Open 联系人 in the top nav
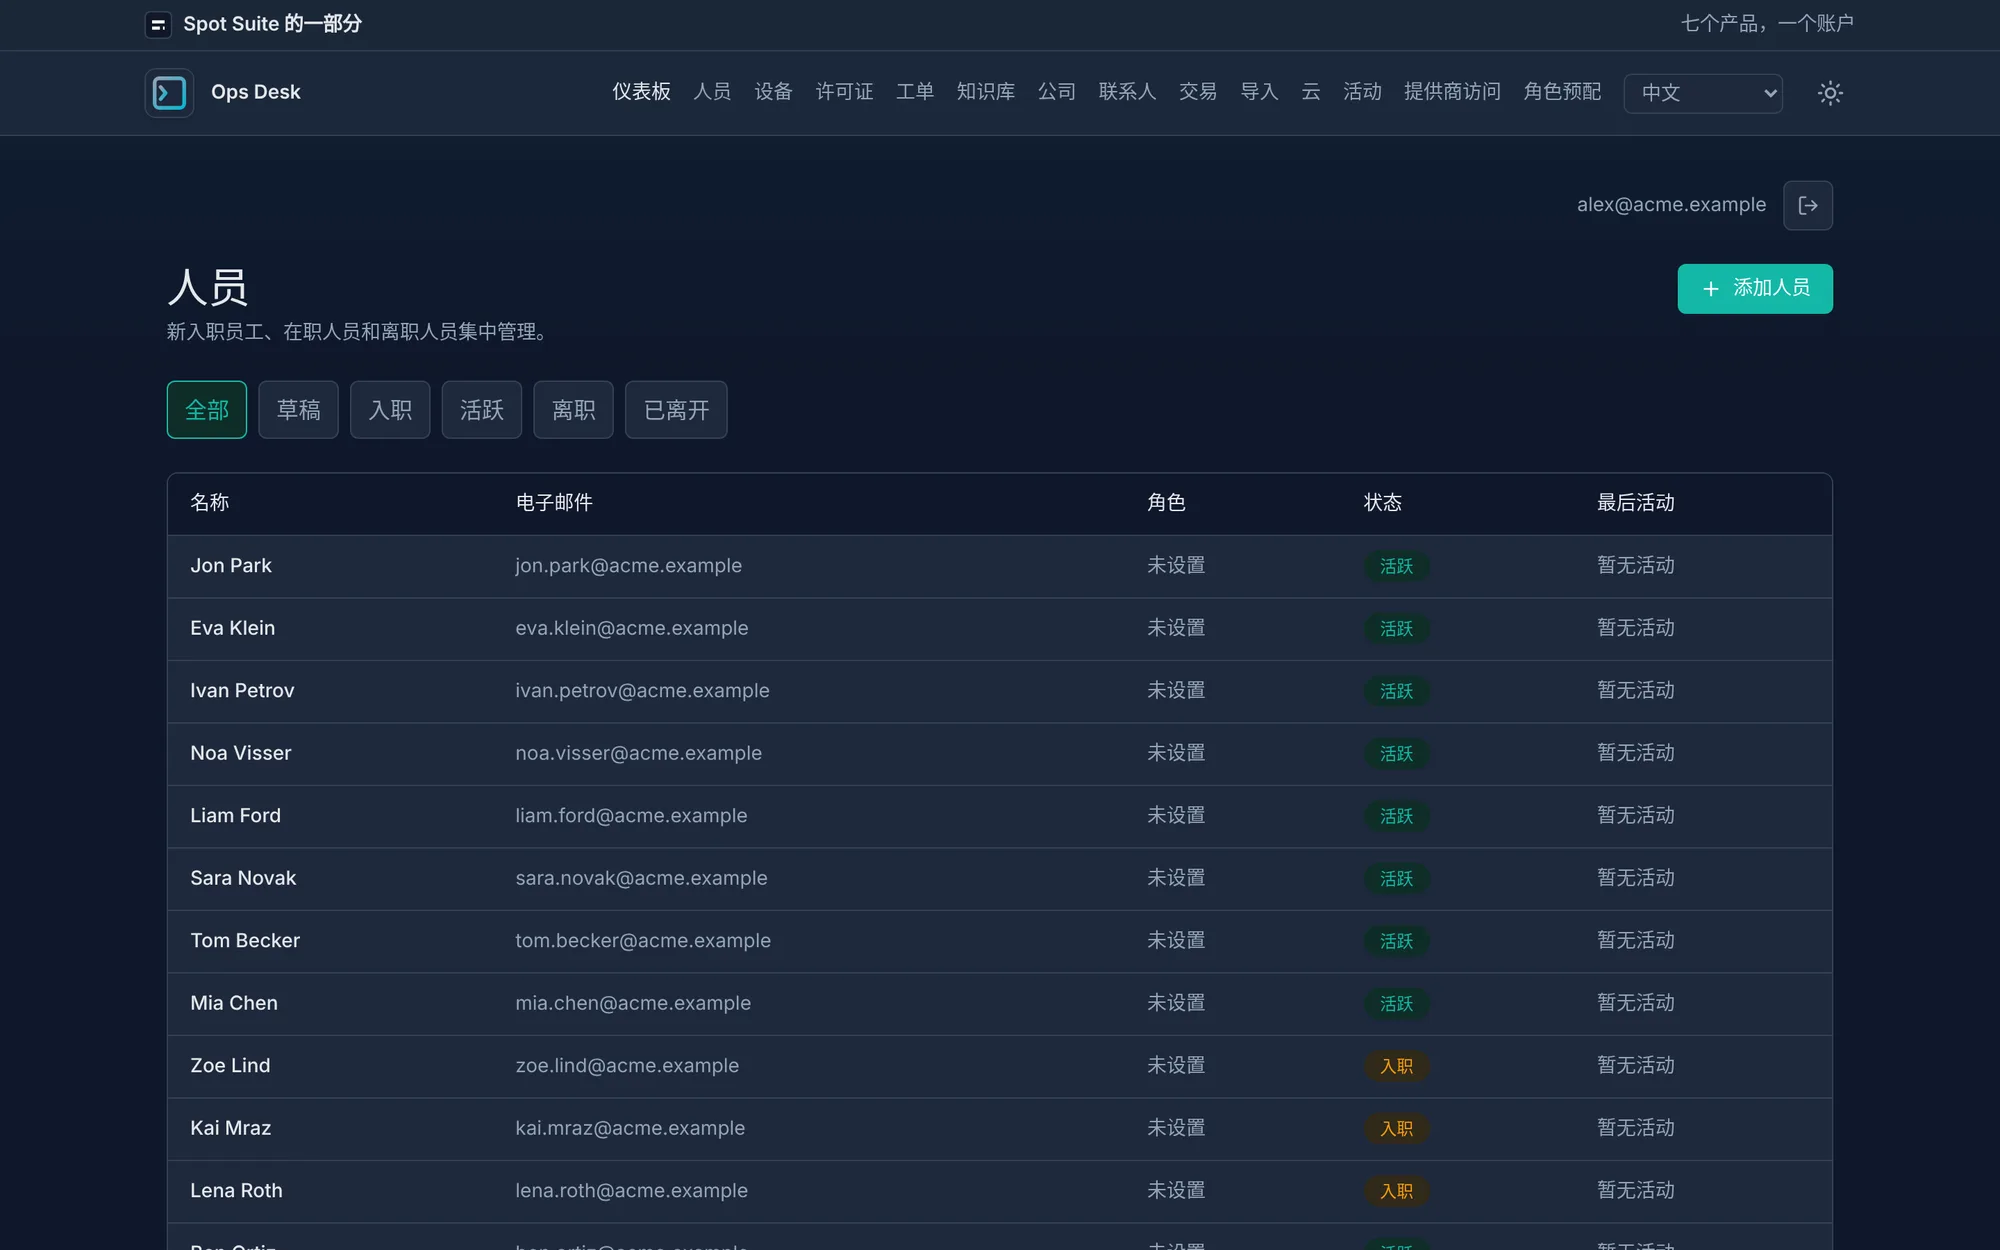The height and width of the screenshot is (1250, 2000). point(1127,92)
